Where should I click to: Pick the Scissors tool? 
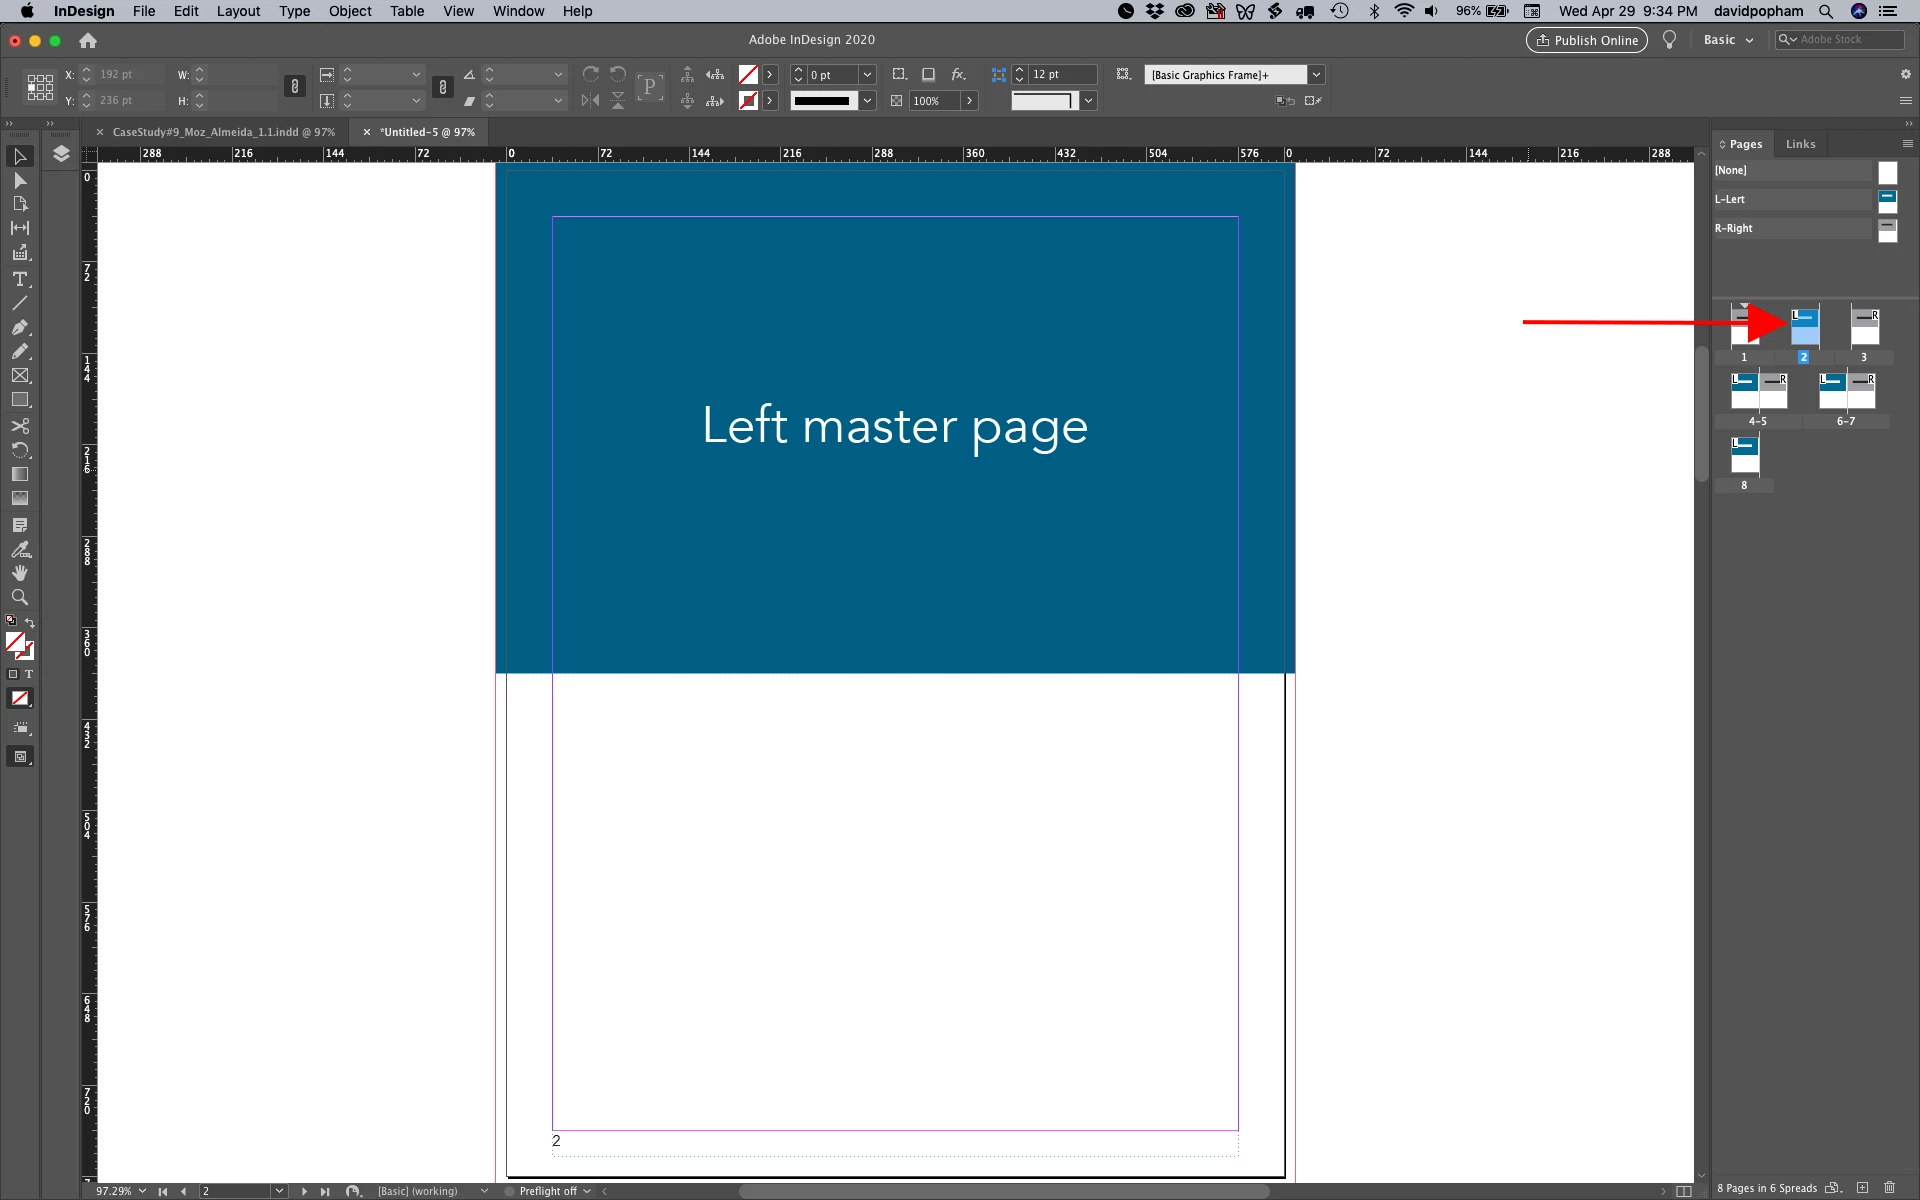coord(19,425)
